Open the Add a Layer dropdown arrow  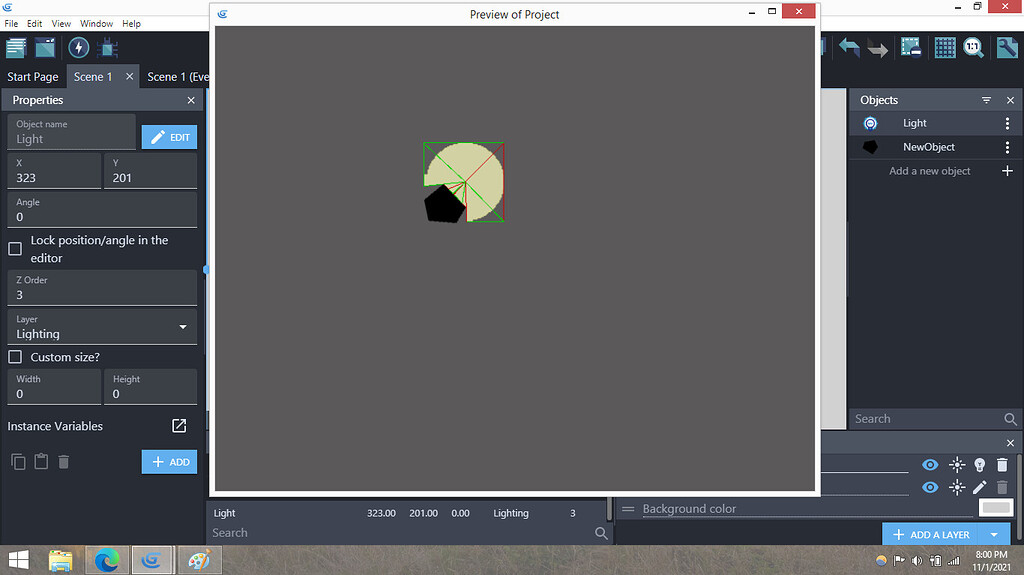pyautogui.click(x=994, y=534)
